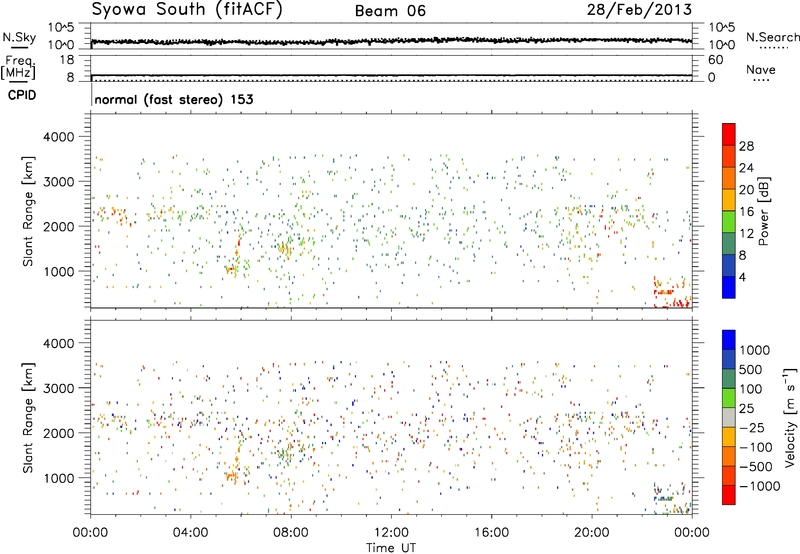Click the 'Time UT' axis title
800x554 pixels.
[x=391, y=548]
